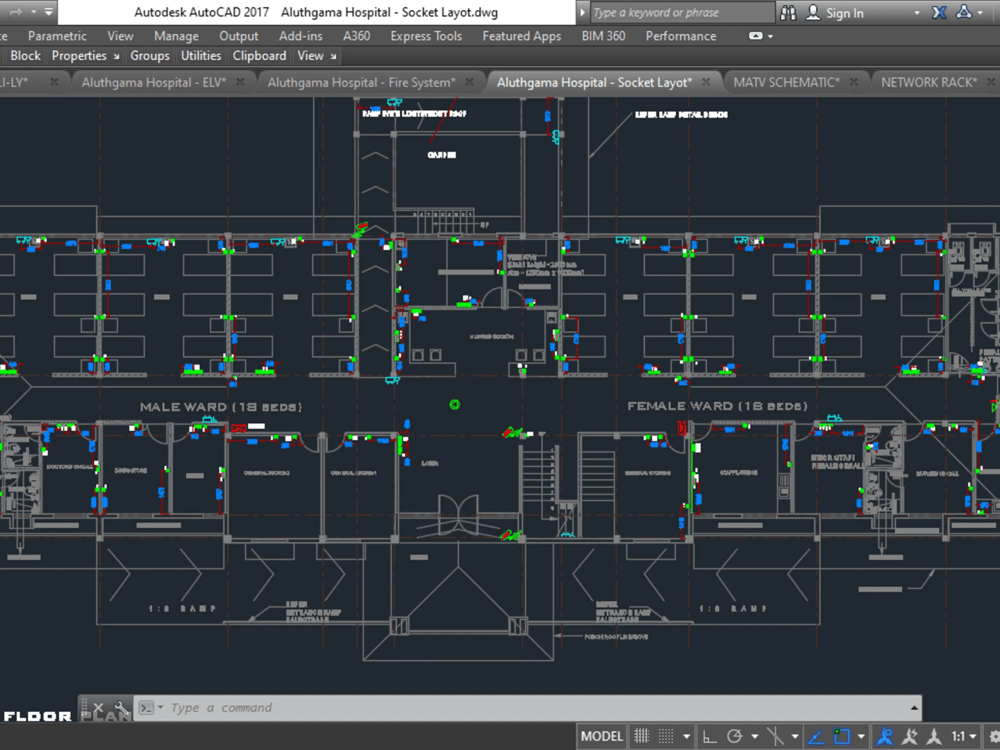
Task: Toggle Polar Tracking in the status bar
Action: [x=734, y=737]
